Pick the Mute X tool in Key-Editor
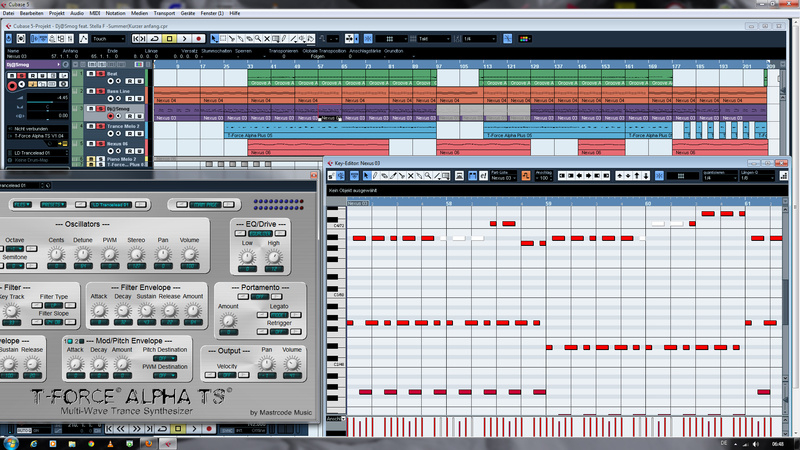The height and width of the screenshot is (450, 800). click(x=410, y=176)
